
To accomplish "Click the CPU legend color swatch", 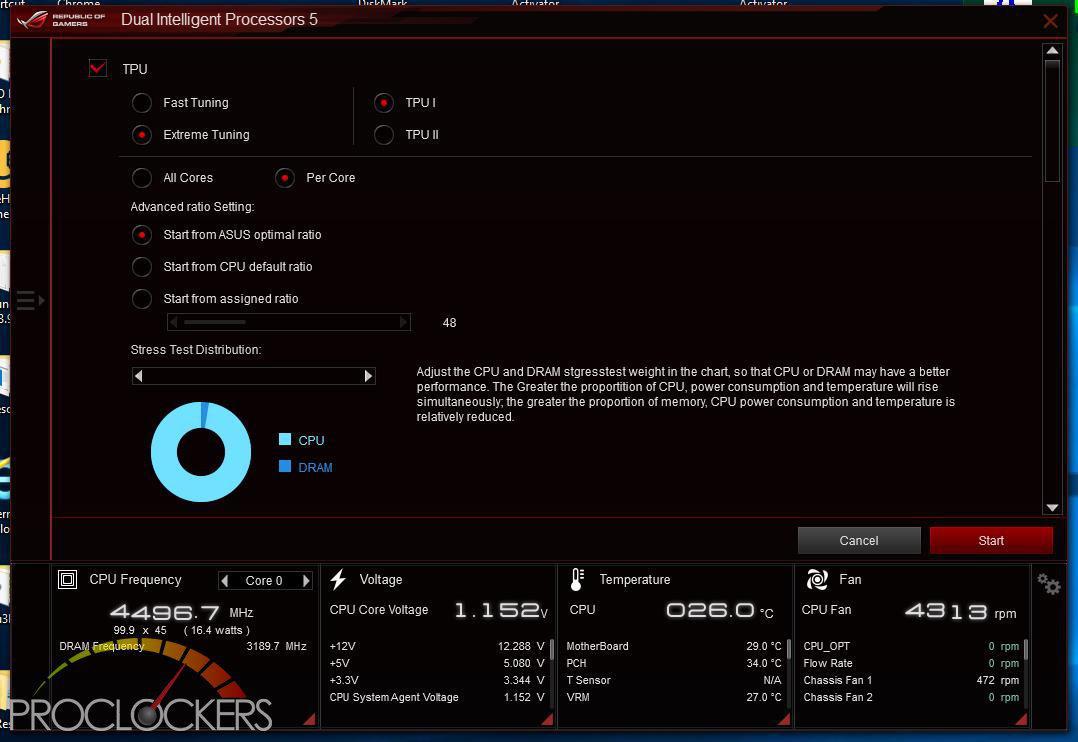I will 285,439.
